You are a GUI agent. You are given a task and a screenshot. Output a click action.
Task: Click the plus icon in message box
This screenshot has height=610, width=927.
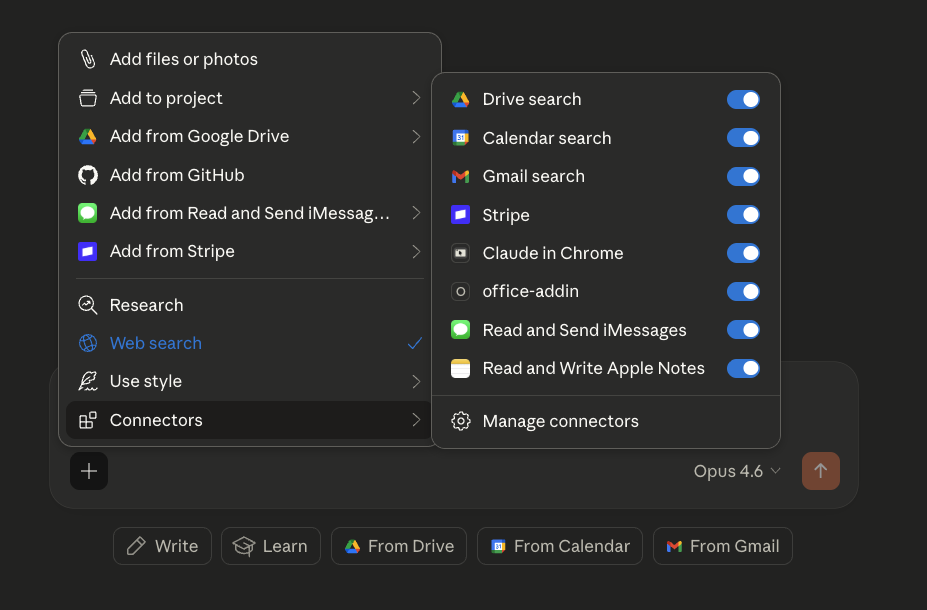tap(89, 471)
